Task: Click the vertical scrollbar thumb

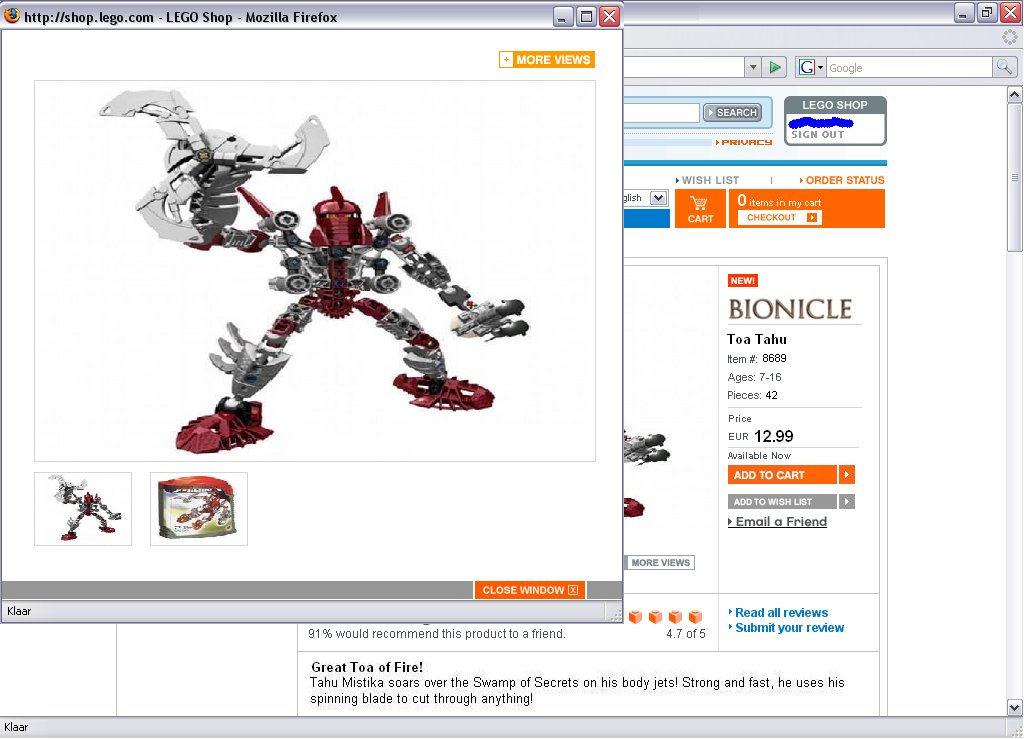Action: pos(1014,178)
